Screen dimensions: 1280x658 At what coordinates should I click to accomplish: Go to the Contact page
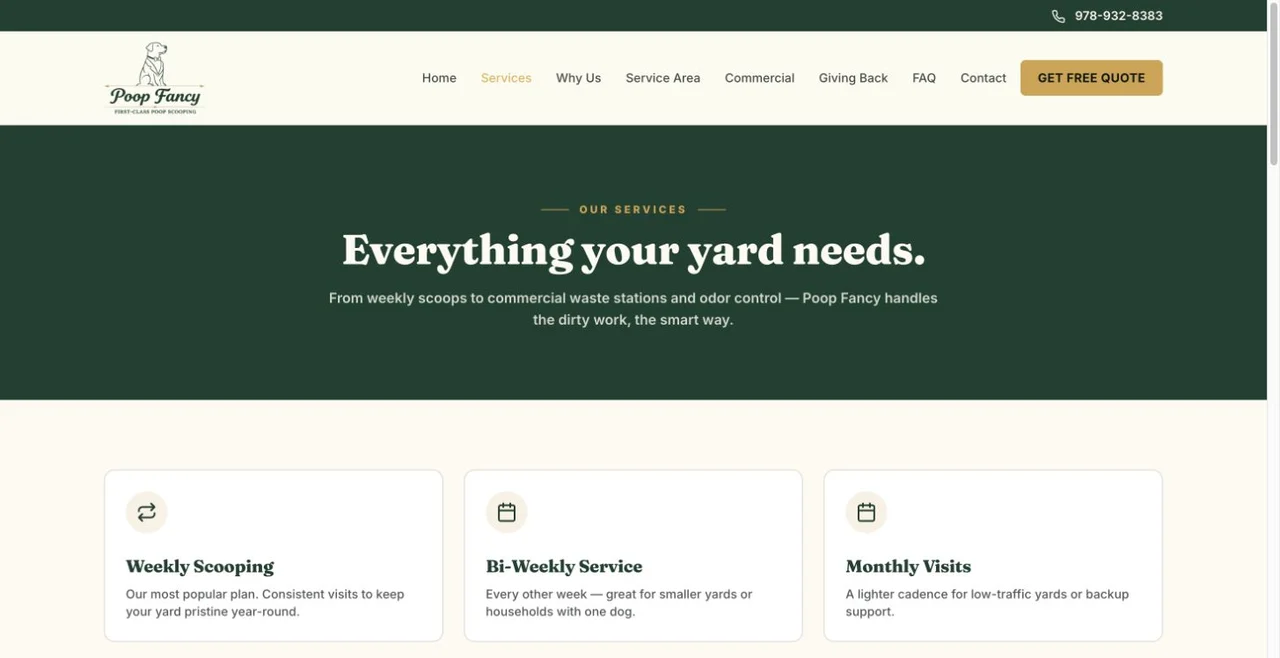(983, 78)
